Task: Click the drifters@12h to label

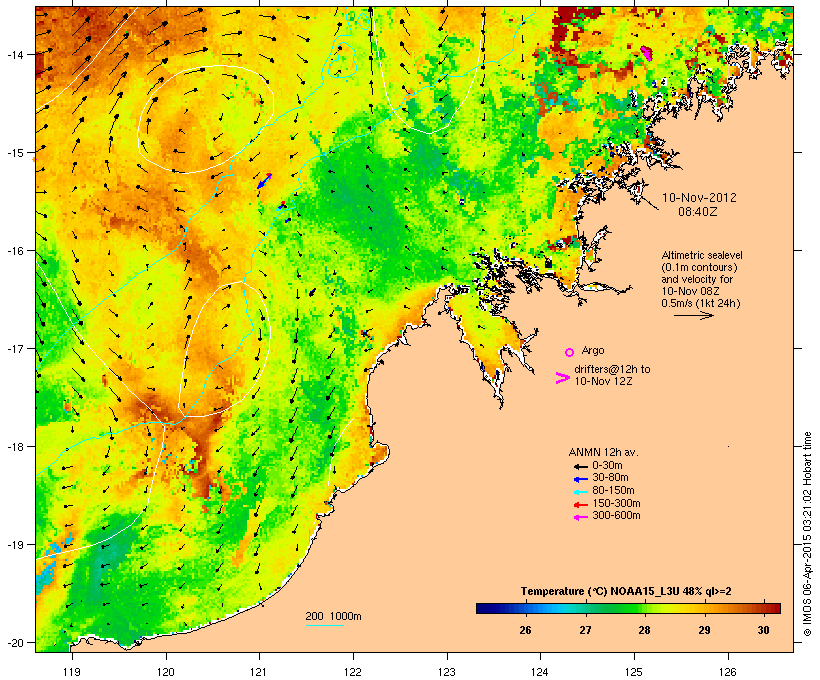Action: pyautogui.click(x=612, y=369)
